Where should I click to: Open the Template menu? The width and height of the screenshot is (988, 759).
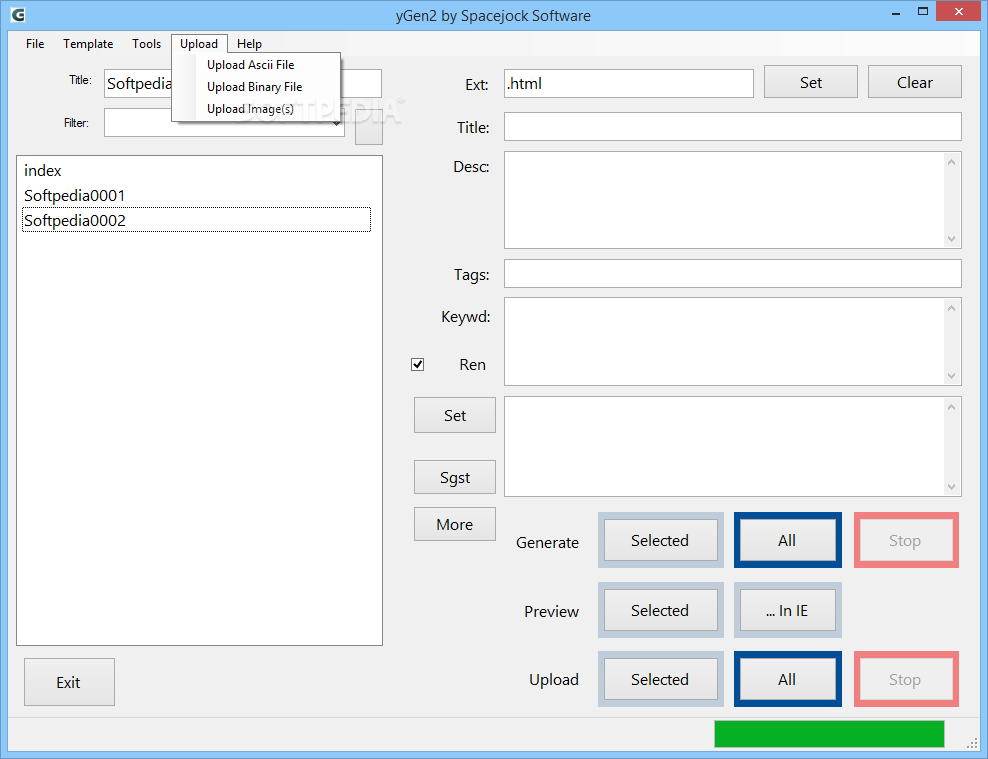88,44
